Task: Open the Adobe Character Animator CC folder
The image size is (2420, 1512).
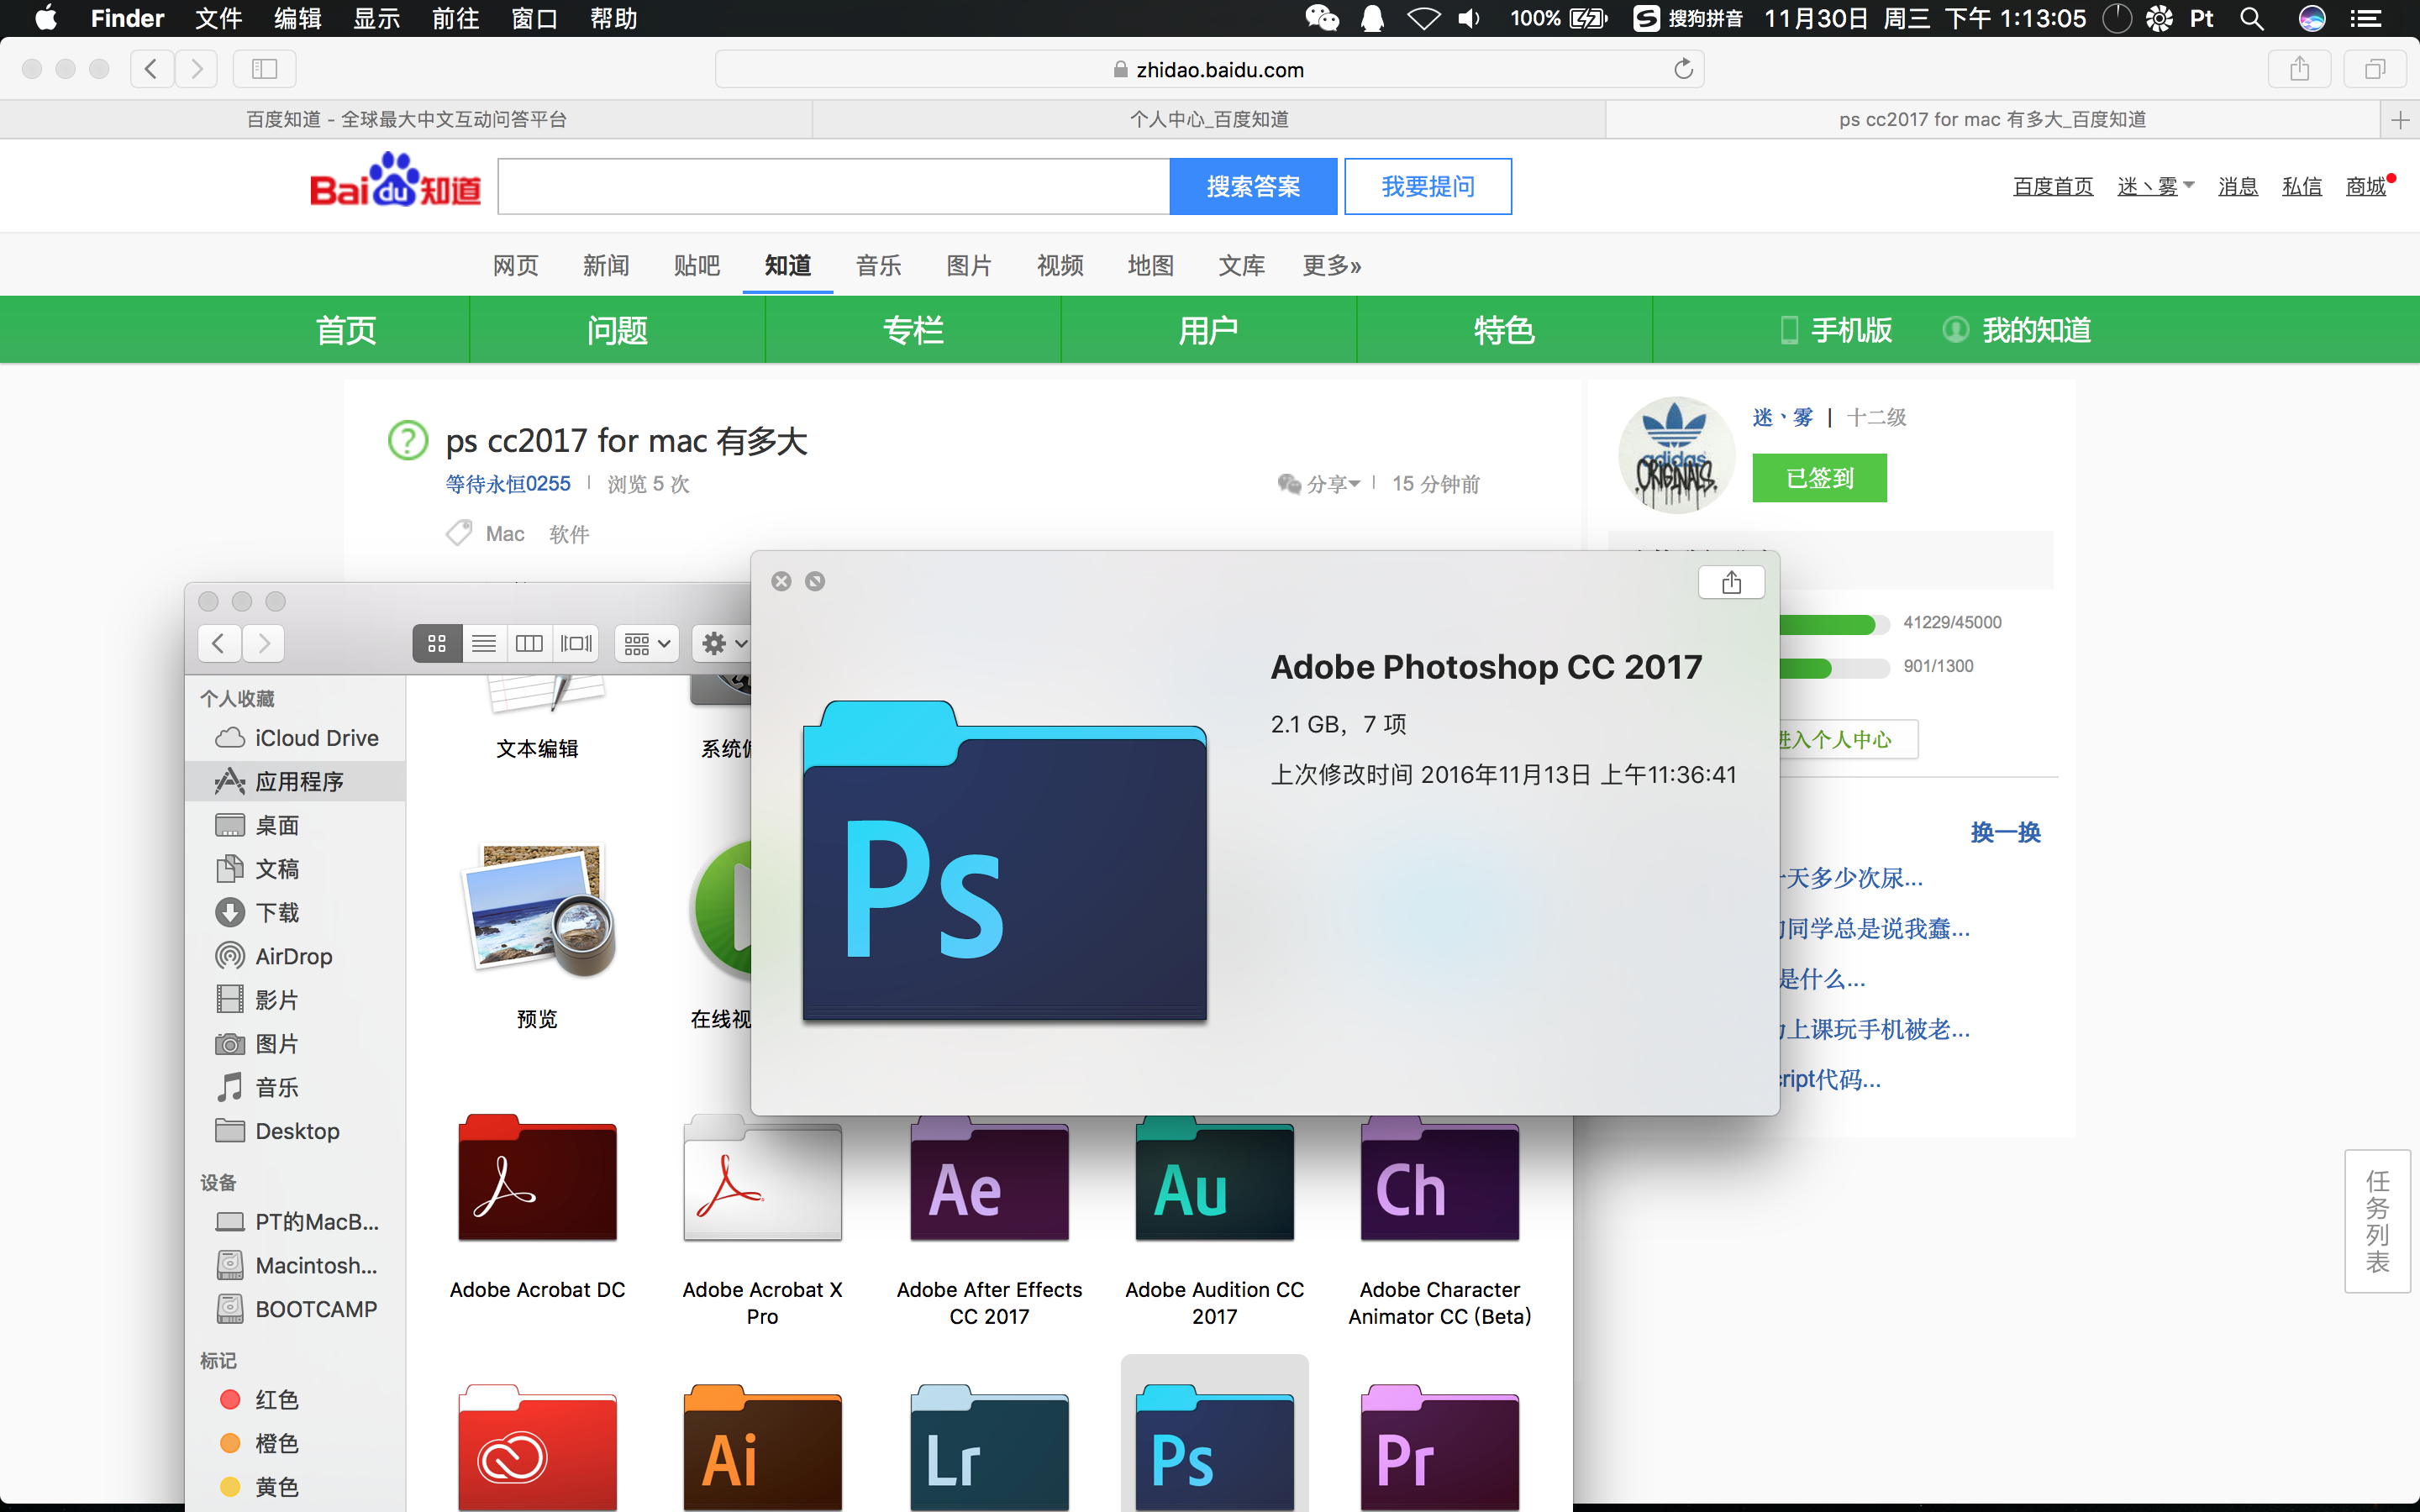Action: point(1439,1185)
